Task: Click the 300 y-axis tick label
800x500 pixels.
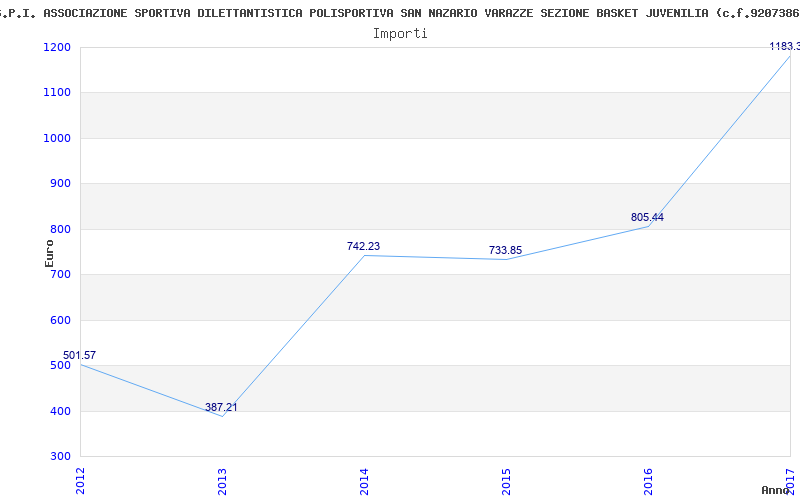Action: pyautogui.click(x=62, y=456)
